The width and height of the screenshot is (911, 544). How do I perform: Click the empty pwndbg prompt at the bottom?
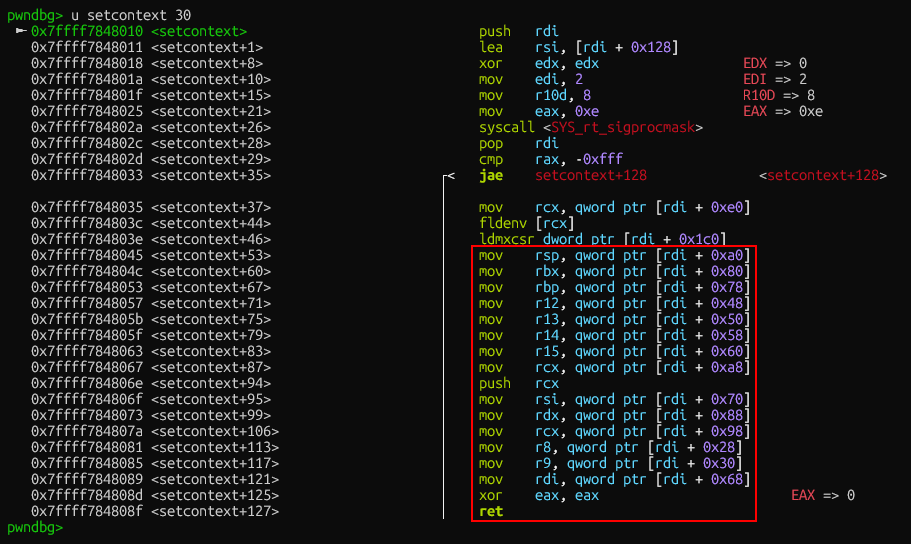[x=34, y=527]
